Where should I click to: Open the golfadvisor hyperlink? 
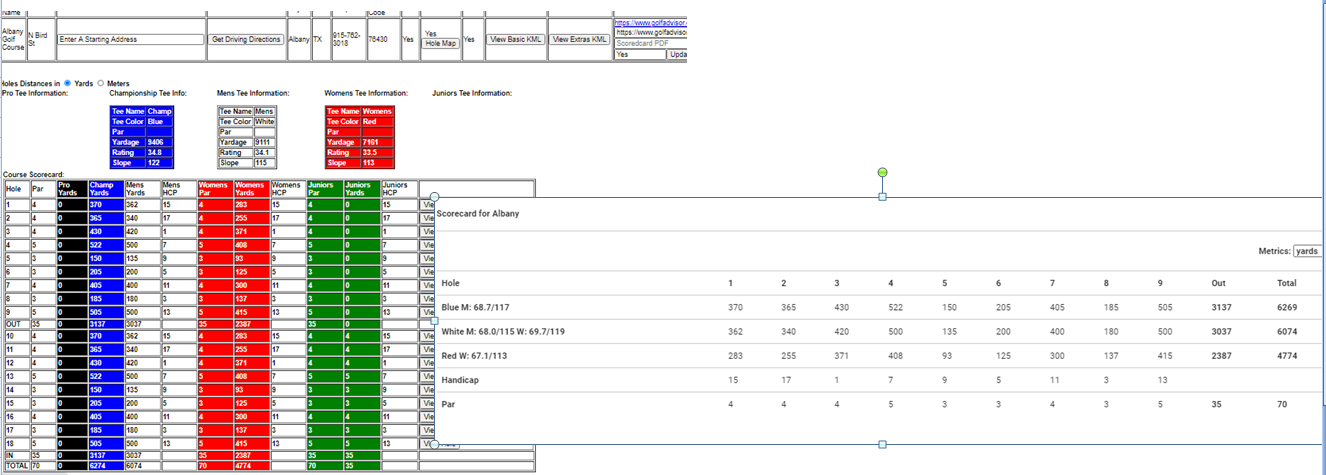click(650, 21)
